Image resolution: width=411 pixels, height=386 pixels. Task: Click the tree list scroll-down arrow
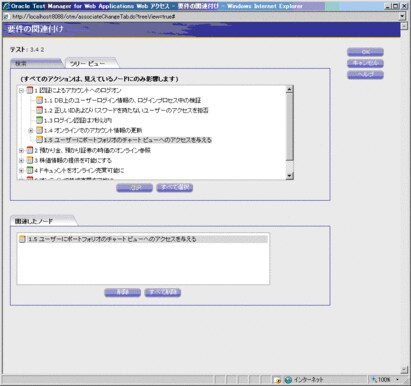pyautogui.click(x=289, y=176)
